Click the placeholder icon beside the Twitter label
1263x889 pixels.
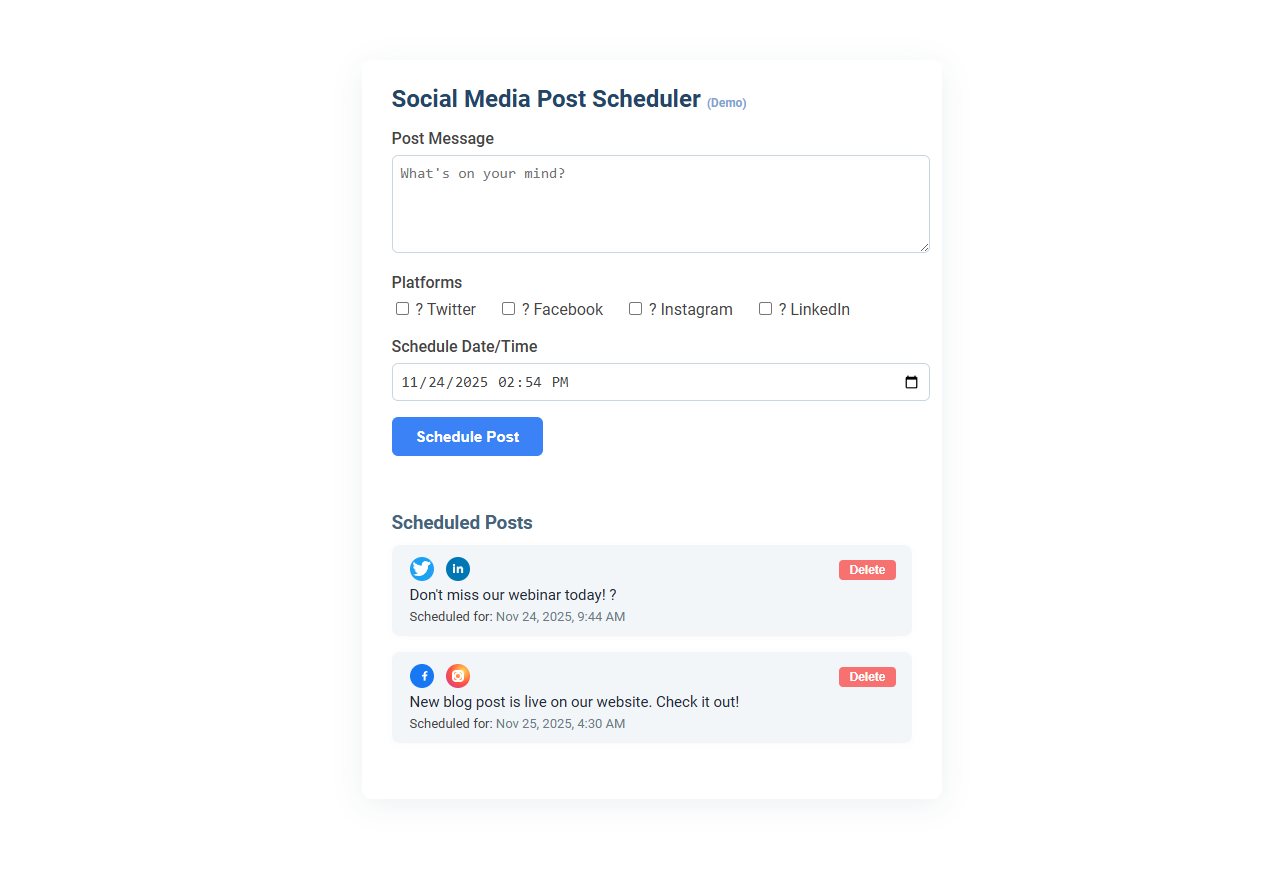tap(417, 309)
